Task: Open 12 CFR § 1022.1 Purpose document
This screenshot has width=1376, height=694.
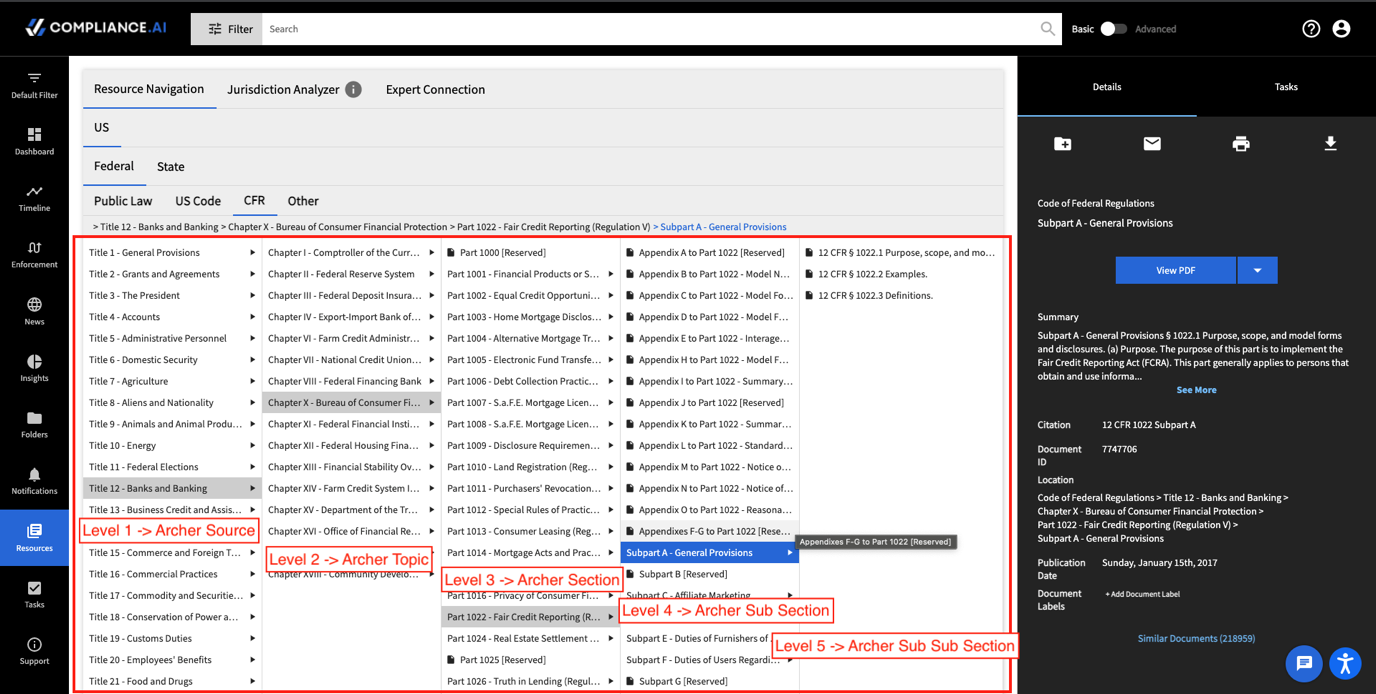Action: (x=901, y=253)
